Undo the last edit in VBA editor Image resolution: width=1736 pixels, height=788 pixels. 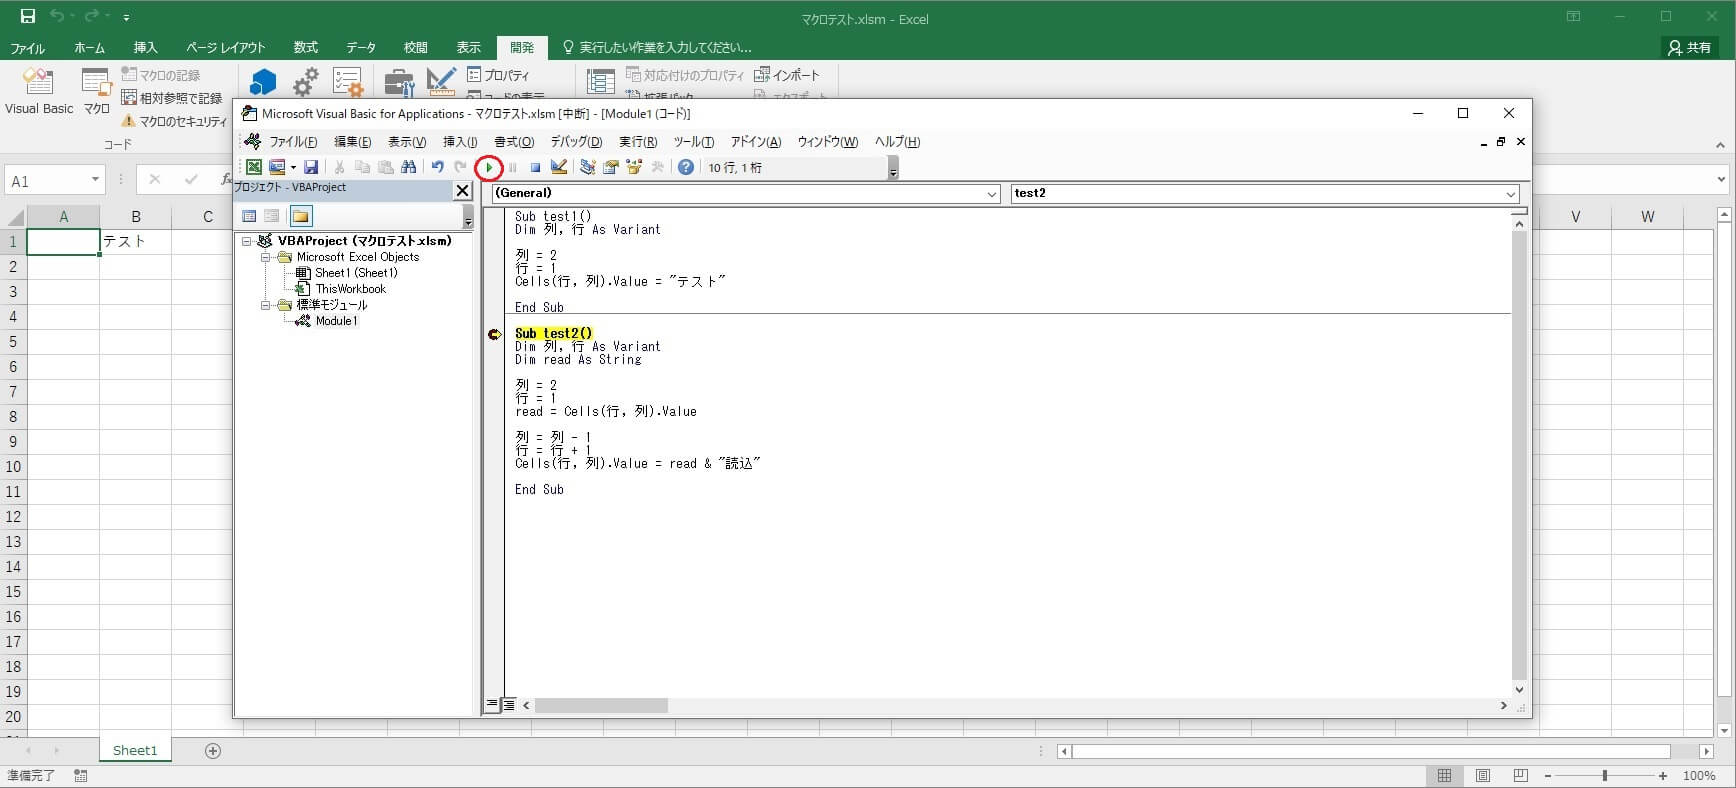pyautogui.click(x=437, y=167)
